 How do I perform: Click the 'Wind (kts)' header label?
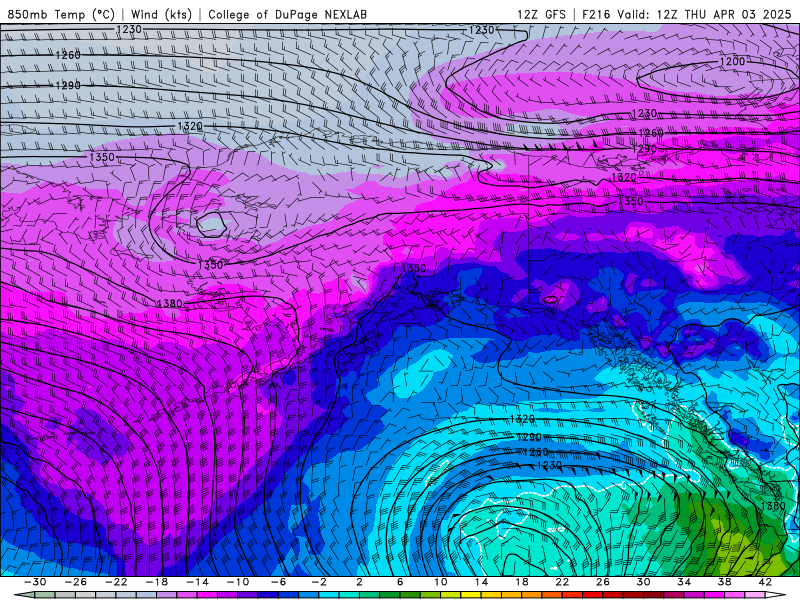(161, 14)
